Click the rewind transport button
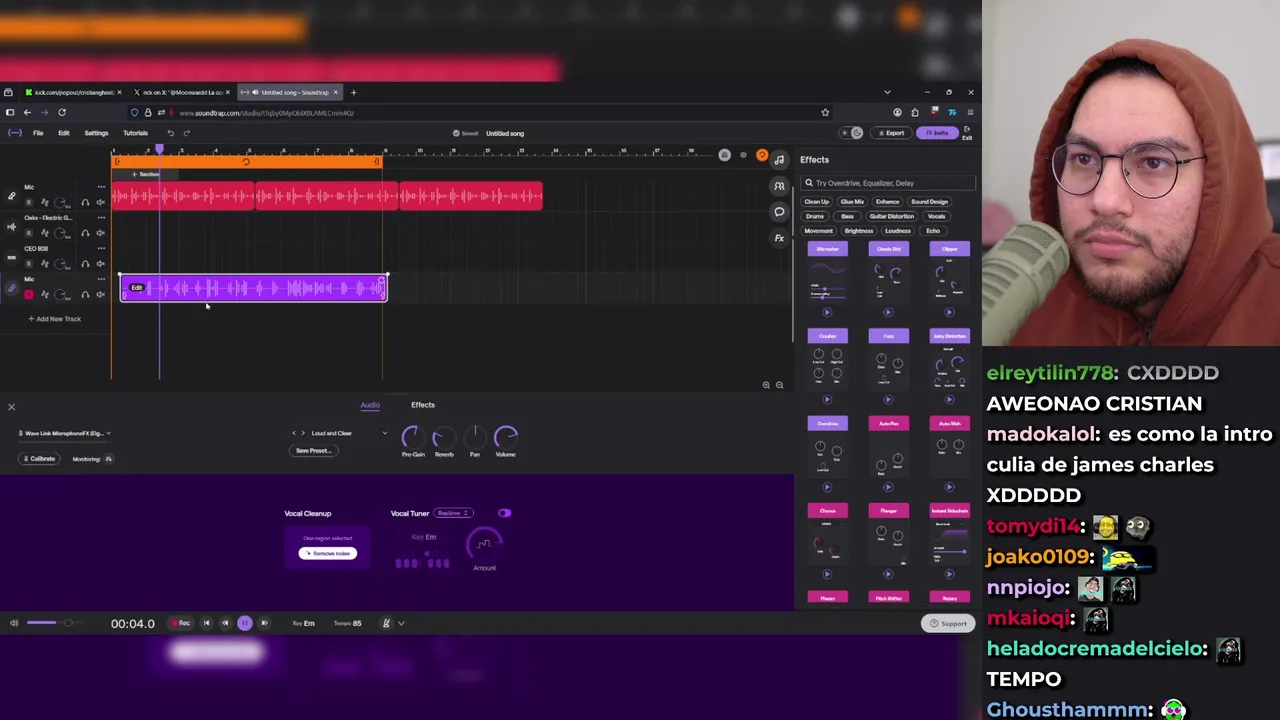The image size is (1280, 720). tap(225, 623)
